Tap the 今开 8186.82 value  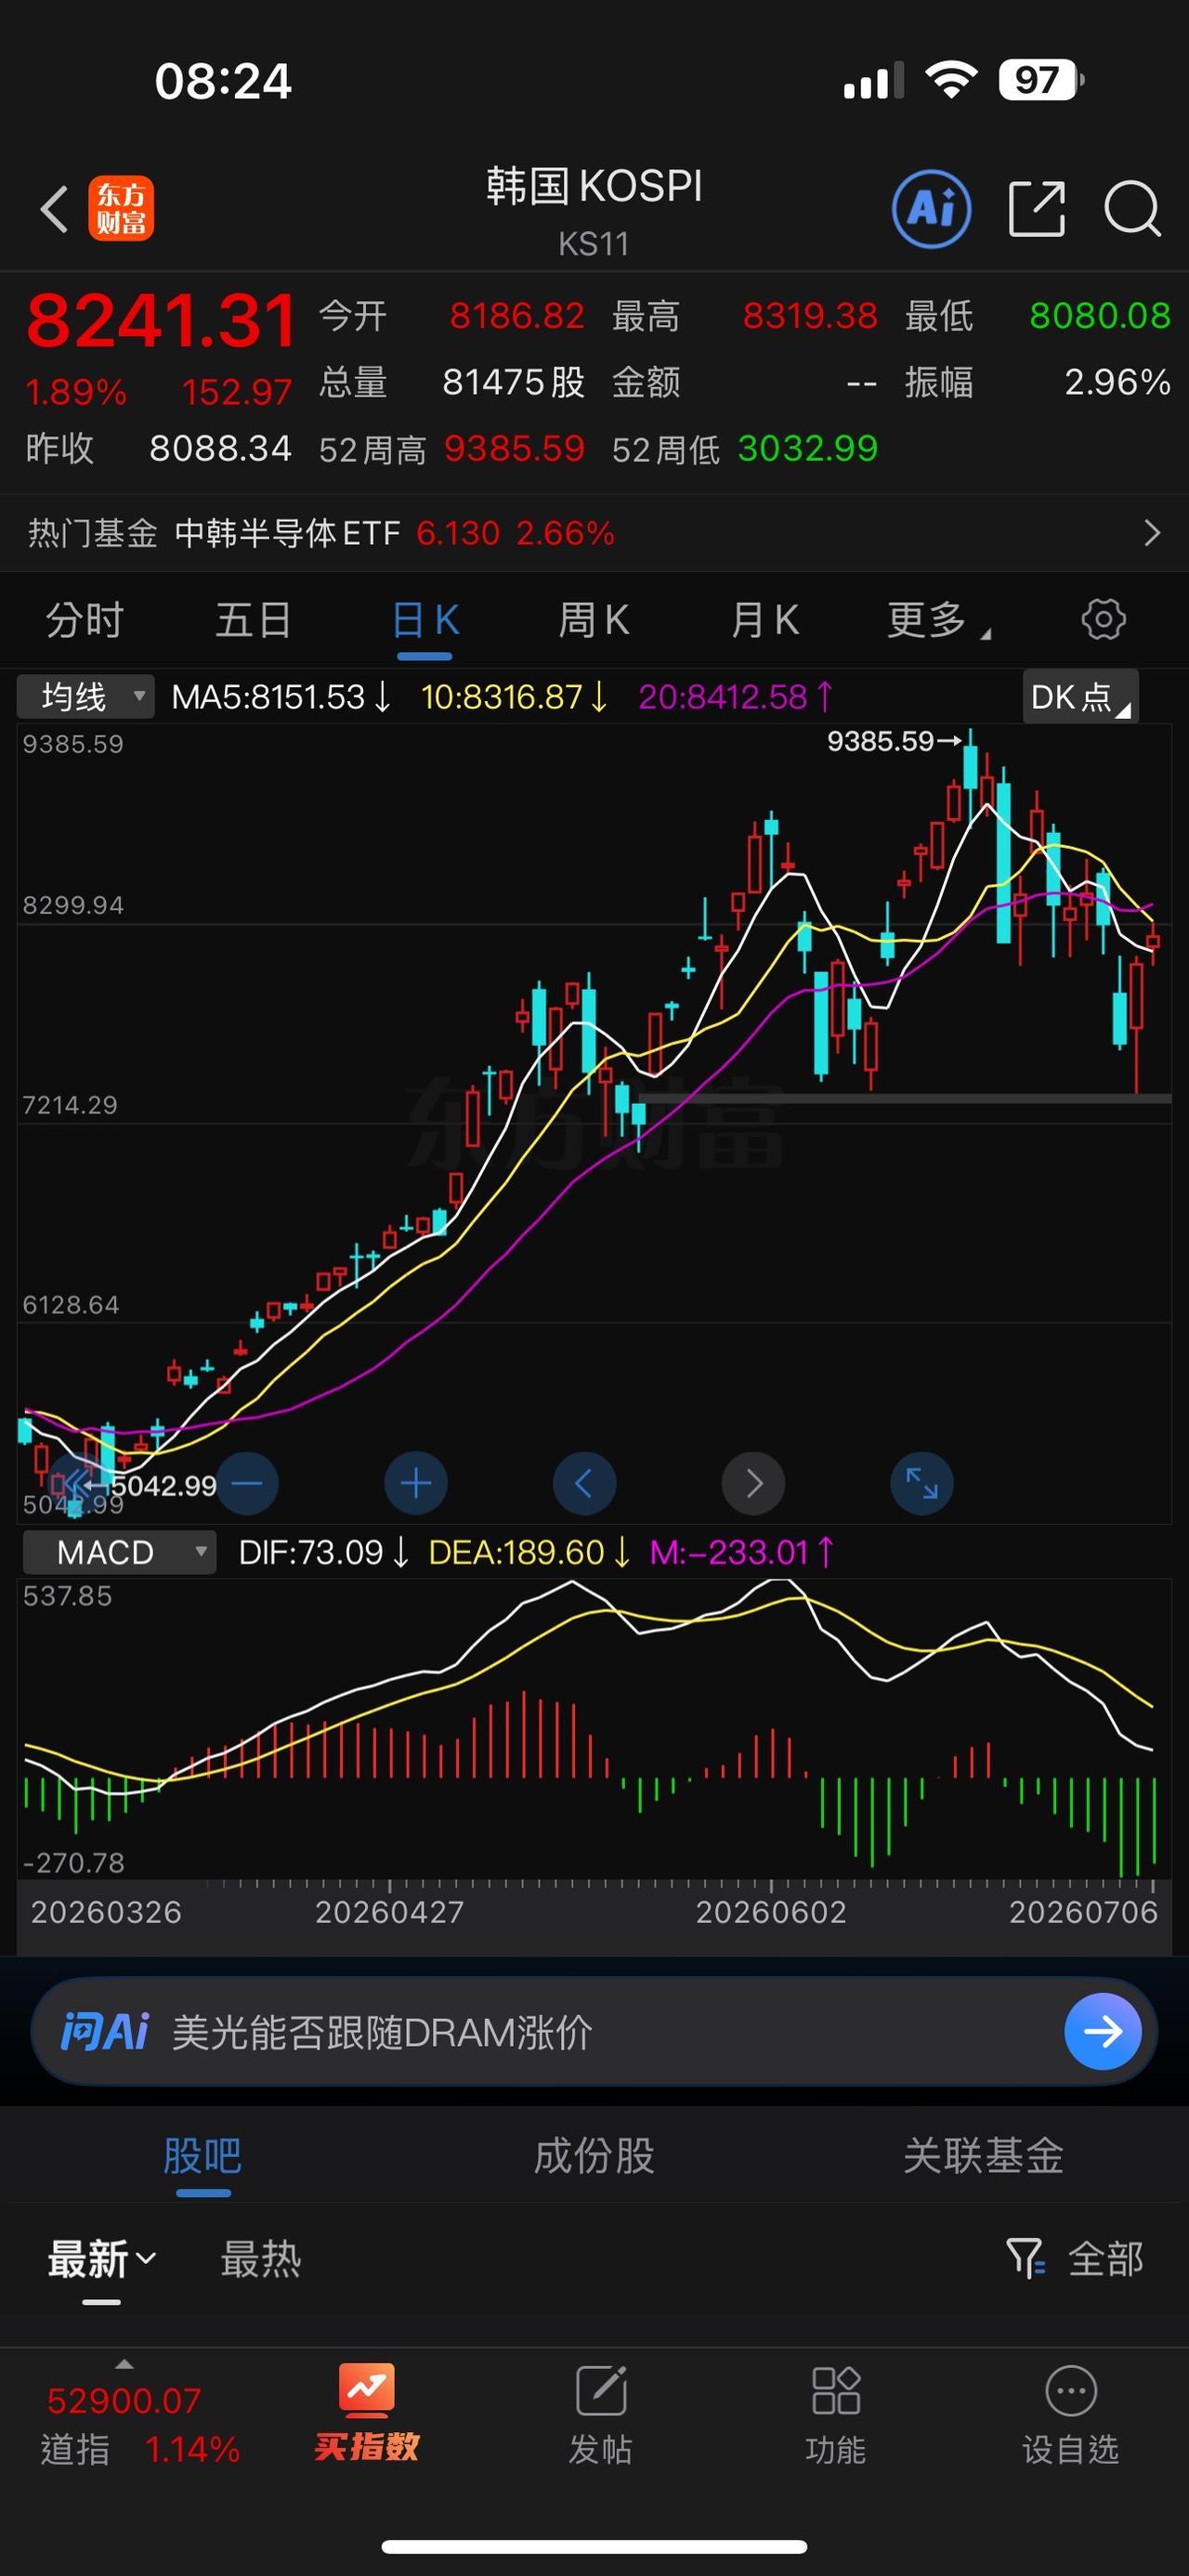click(517, 316)
